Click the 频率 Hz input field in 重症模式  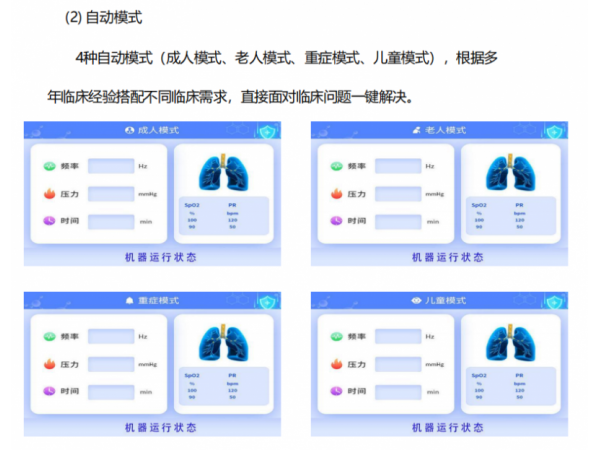110,337
